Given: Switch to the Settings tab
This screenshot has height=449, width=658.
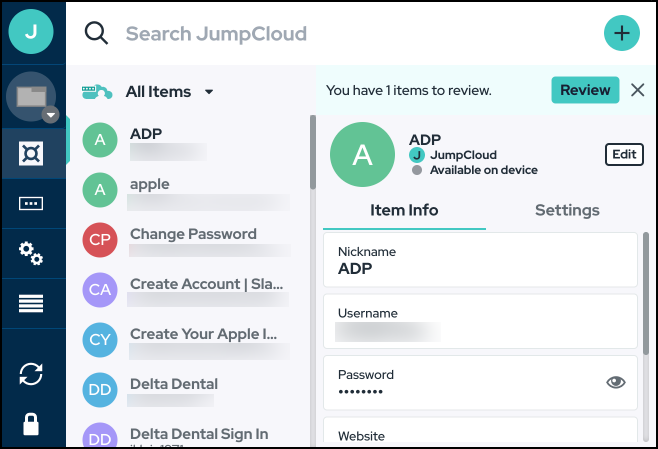Looking at the screenshot, I should (567, 211).
